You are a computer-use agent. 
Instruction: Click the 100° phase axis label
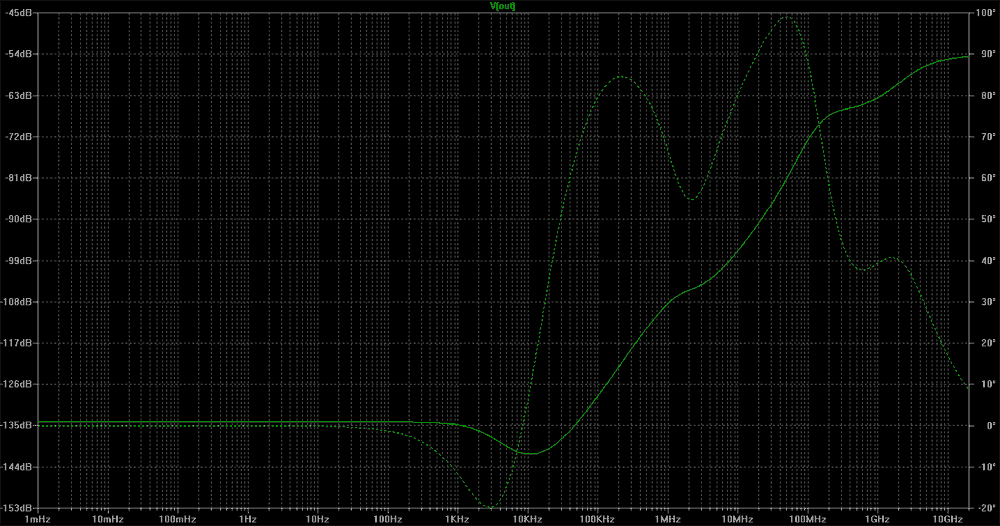click(987, 13)
